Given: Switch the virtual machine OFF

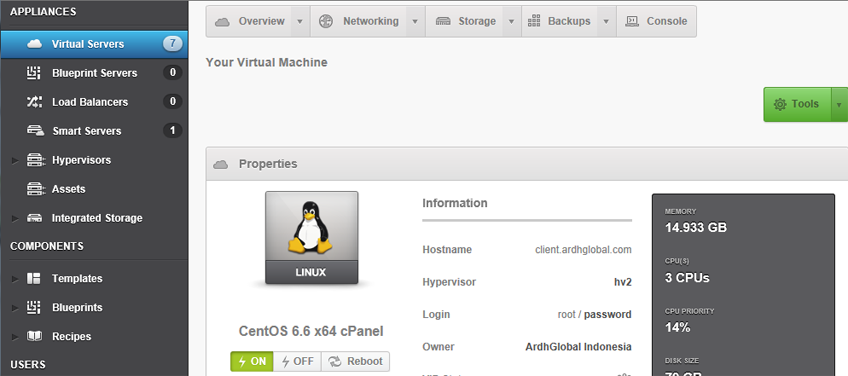Looking at the screenshot, I should [297, 361].
